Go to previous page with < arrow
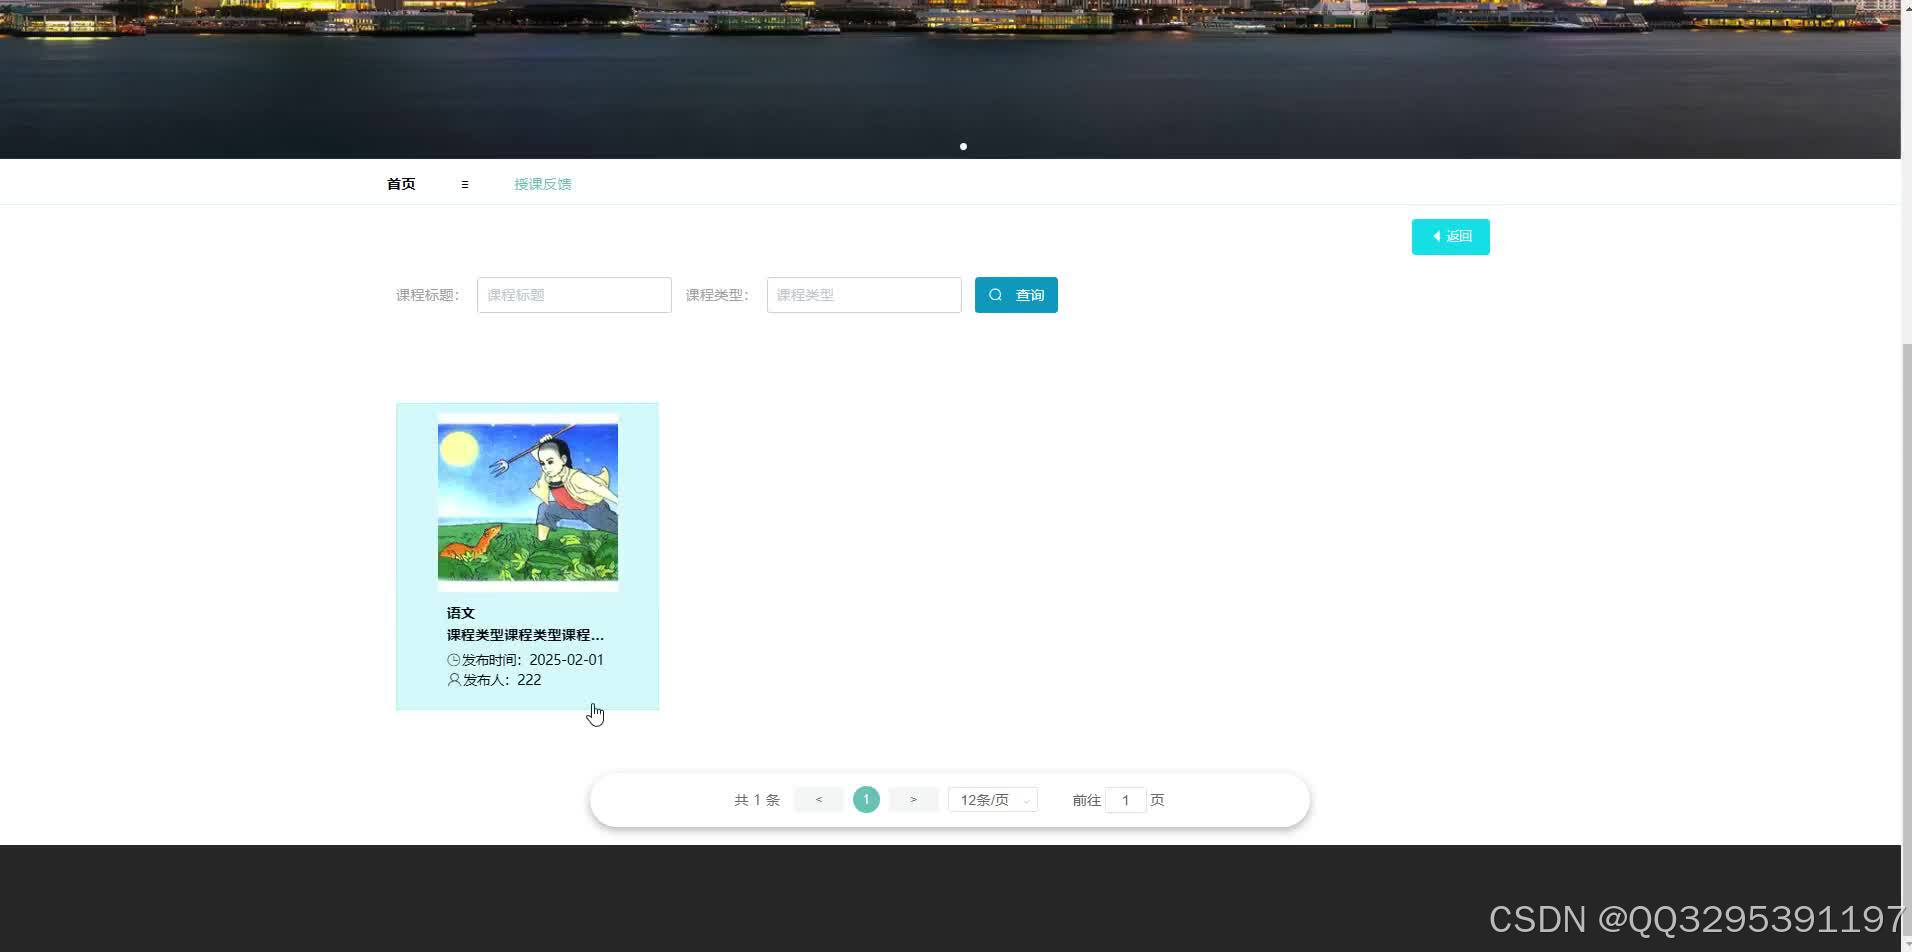This screenshot has width=1912, height=952. tap(818, 799)
